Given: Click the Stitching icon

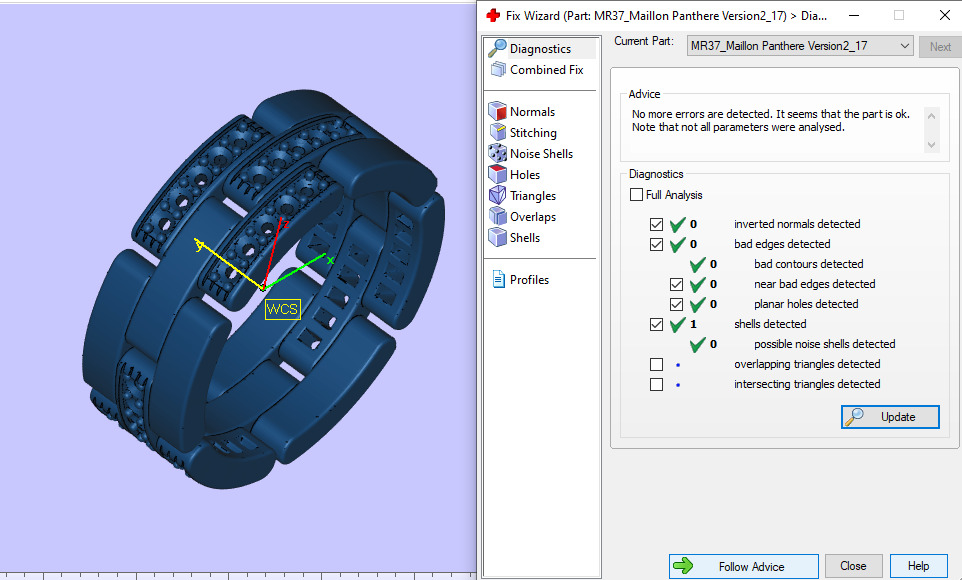Looking at the screenshot, I should [497, 132].
